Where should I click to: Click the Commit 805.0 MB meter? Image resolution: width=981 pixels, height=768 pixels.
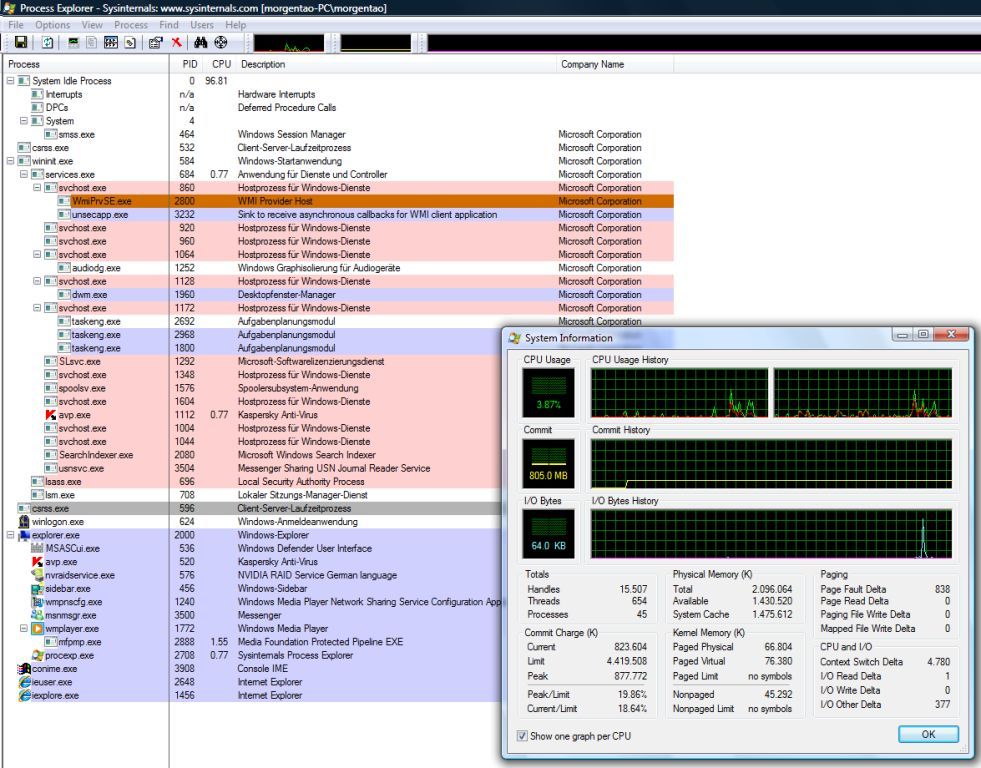(549, 463)
